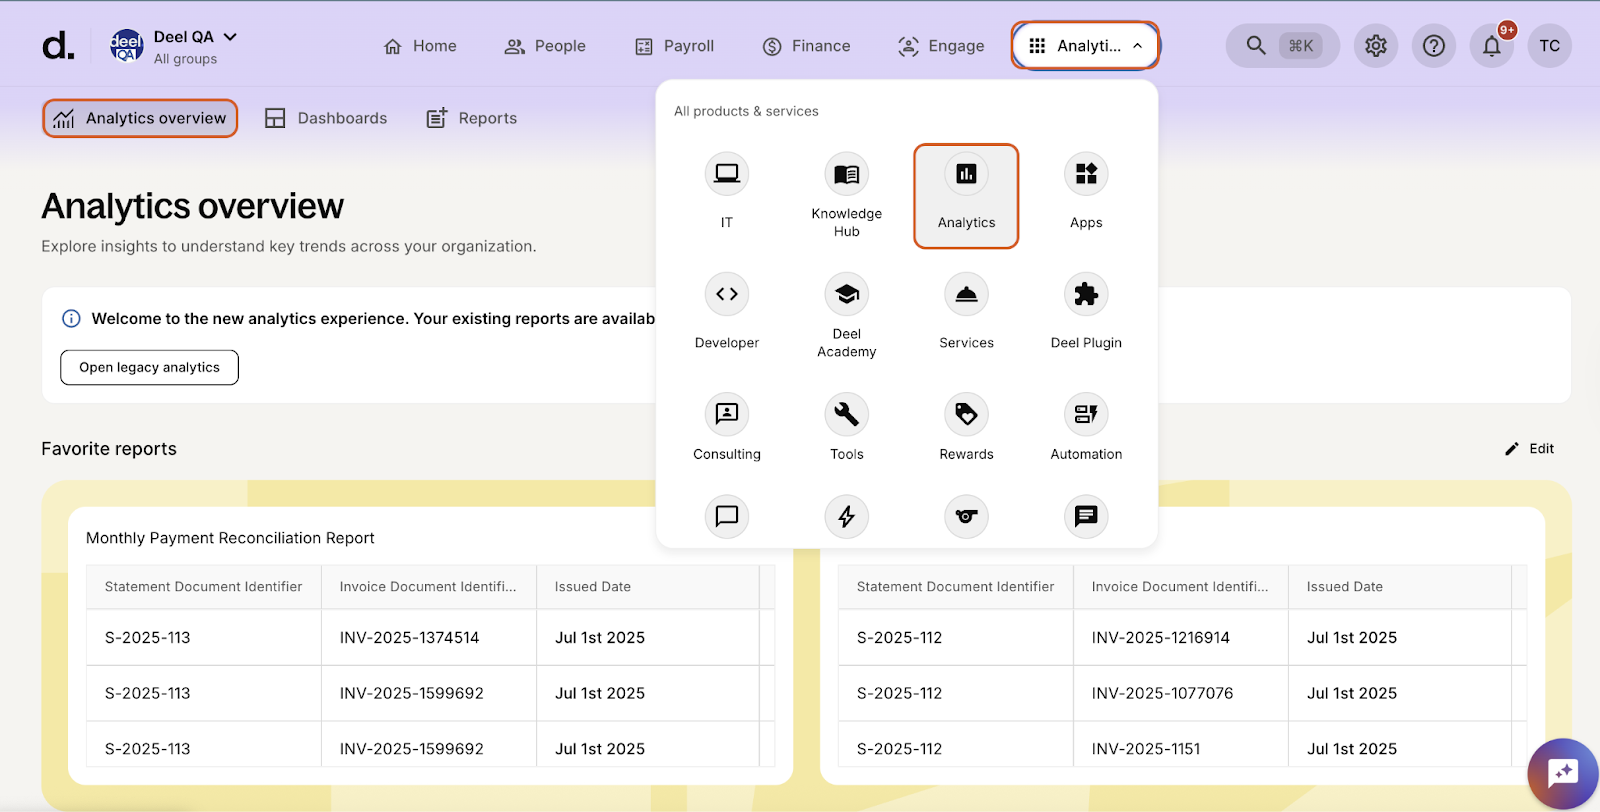Open the TC user profile menu
Screen dimensions: 1600x812
tap(1549, 46)
